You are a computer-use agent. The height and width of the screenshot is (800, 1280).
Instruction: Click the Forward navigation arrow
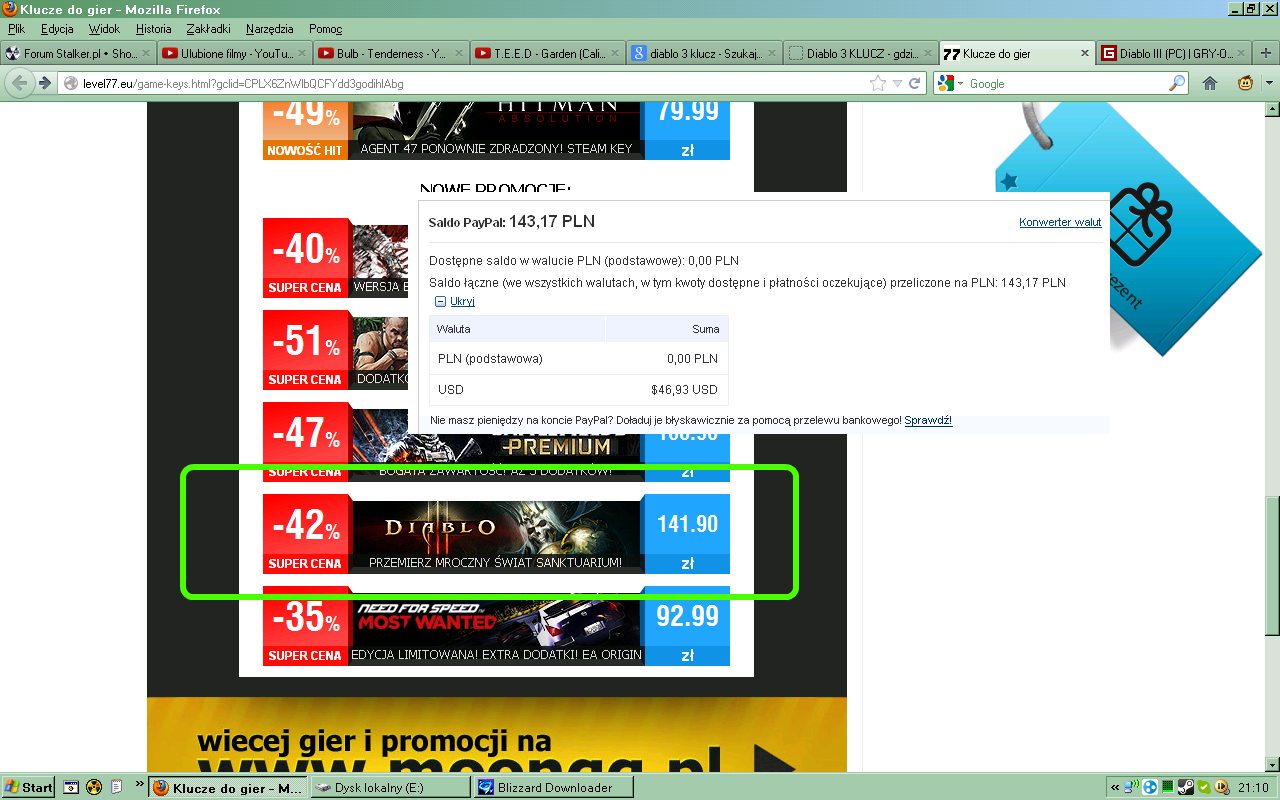point(44,83)
